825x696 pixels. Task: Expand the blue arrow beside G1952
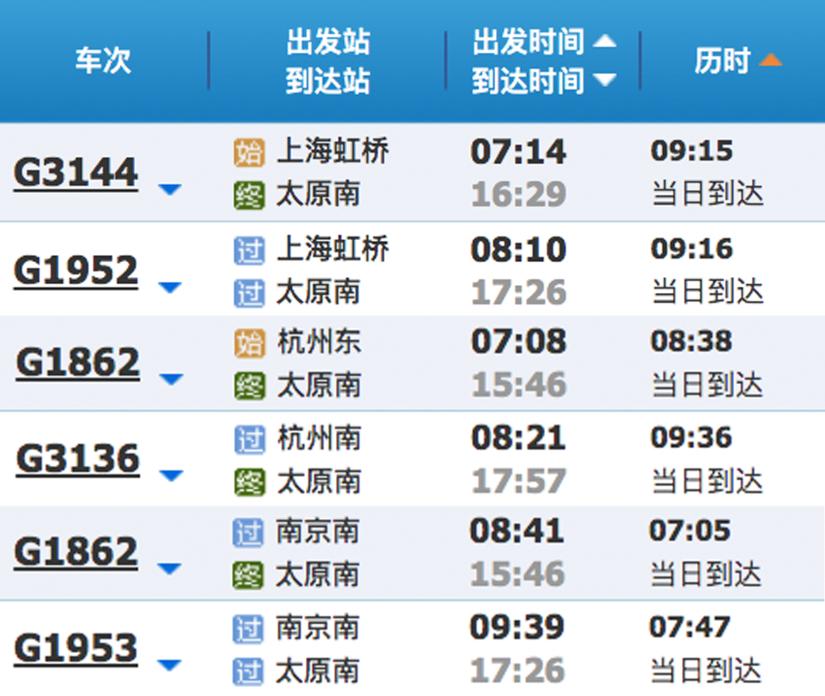coord(170,288)
